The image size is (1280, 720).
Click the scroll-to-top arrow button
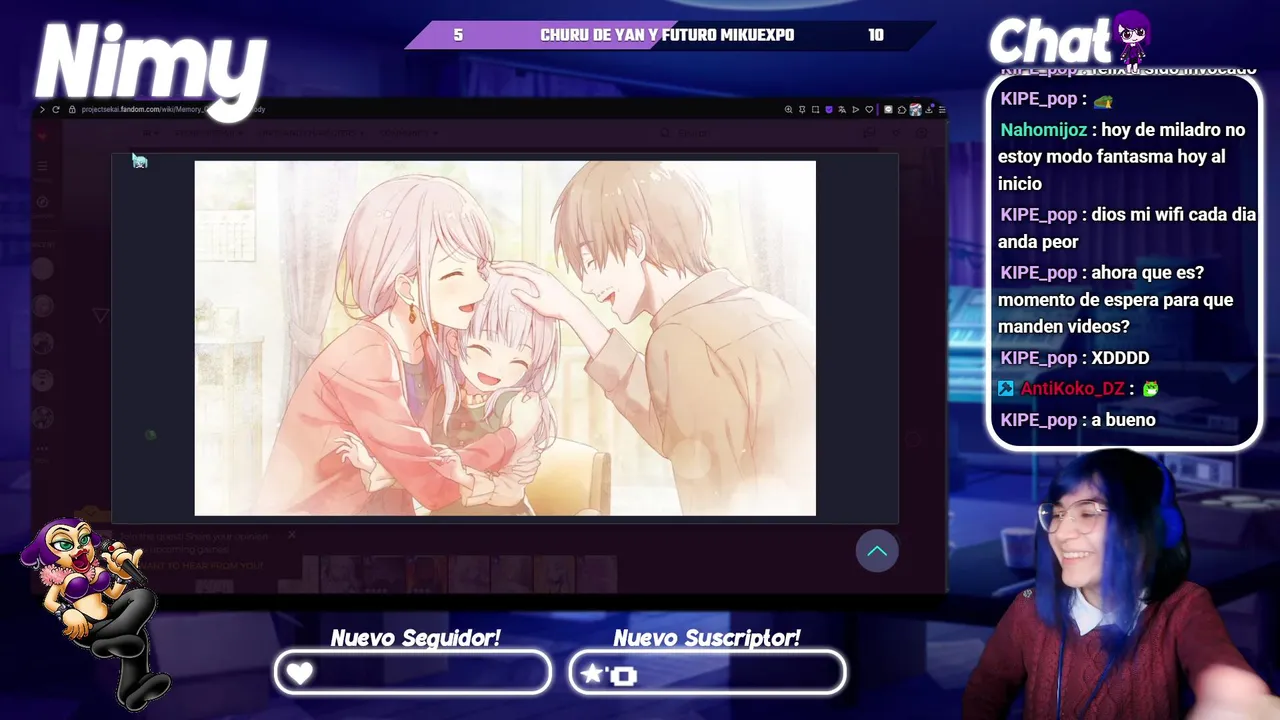pyautogui.click(x=877, y=551)
